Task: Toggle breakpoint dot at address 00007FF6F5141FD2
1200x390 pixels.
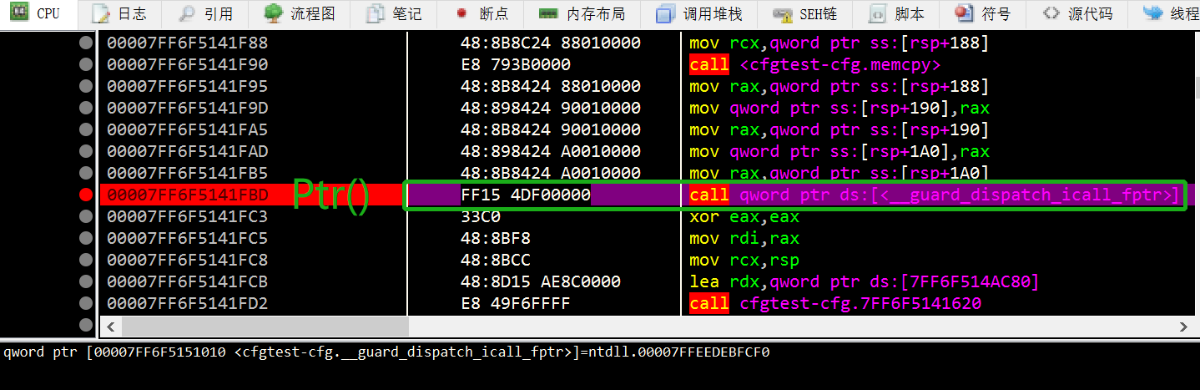Action: click(85, 303)
